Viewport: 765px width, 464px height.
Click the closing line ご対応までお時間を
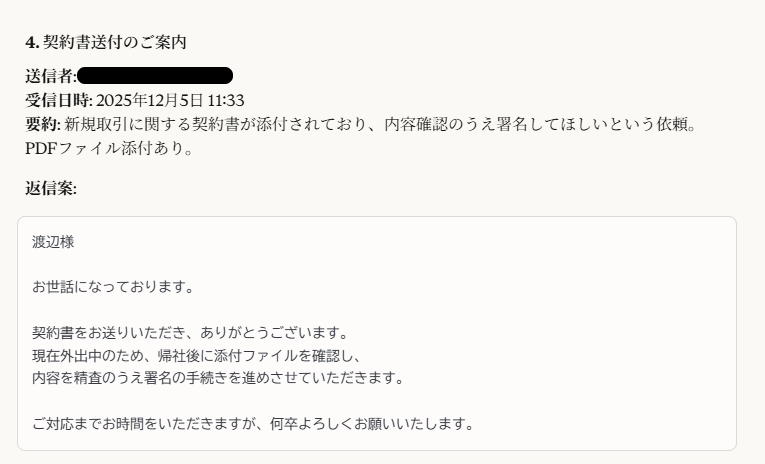253,424
